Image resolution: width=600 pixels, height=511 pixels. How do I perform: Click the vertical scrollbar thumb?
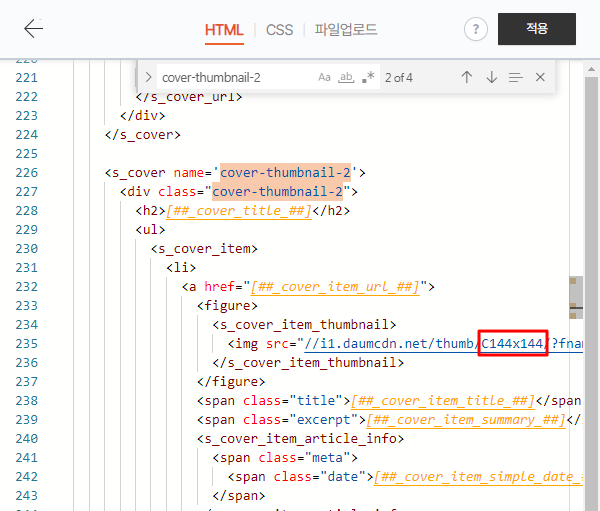click(591, 291)
